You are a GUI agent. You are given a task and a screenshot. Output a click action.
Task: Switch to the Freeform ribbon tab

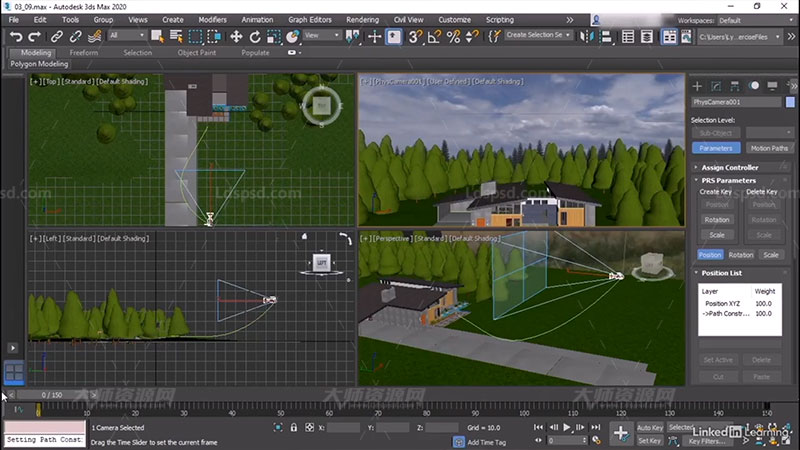pos(84,53)
